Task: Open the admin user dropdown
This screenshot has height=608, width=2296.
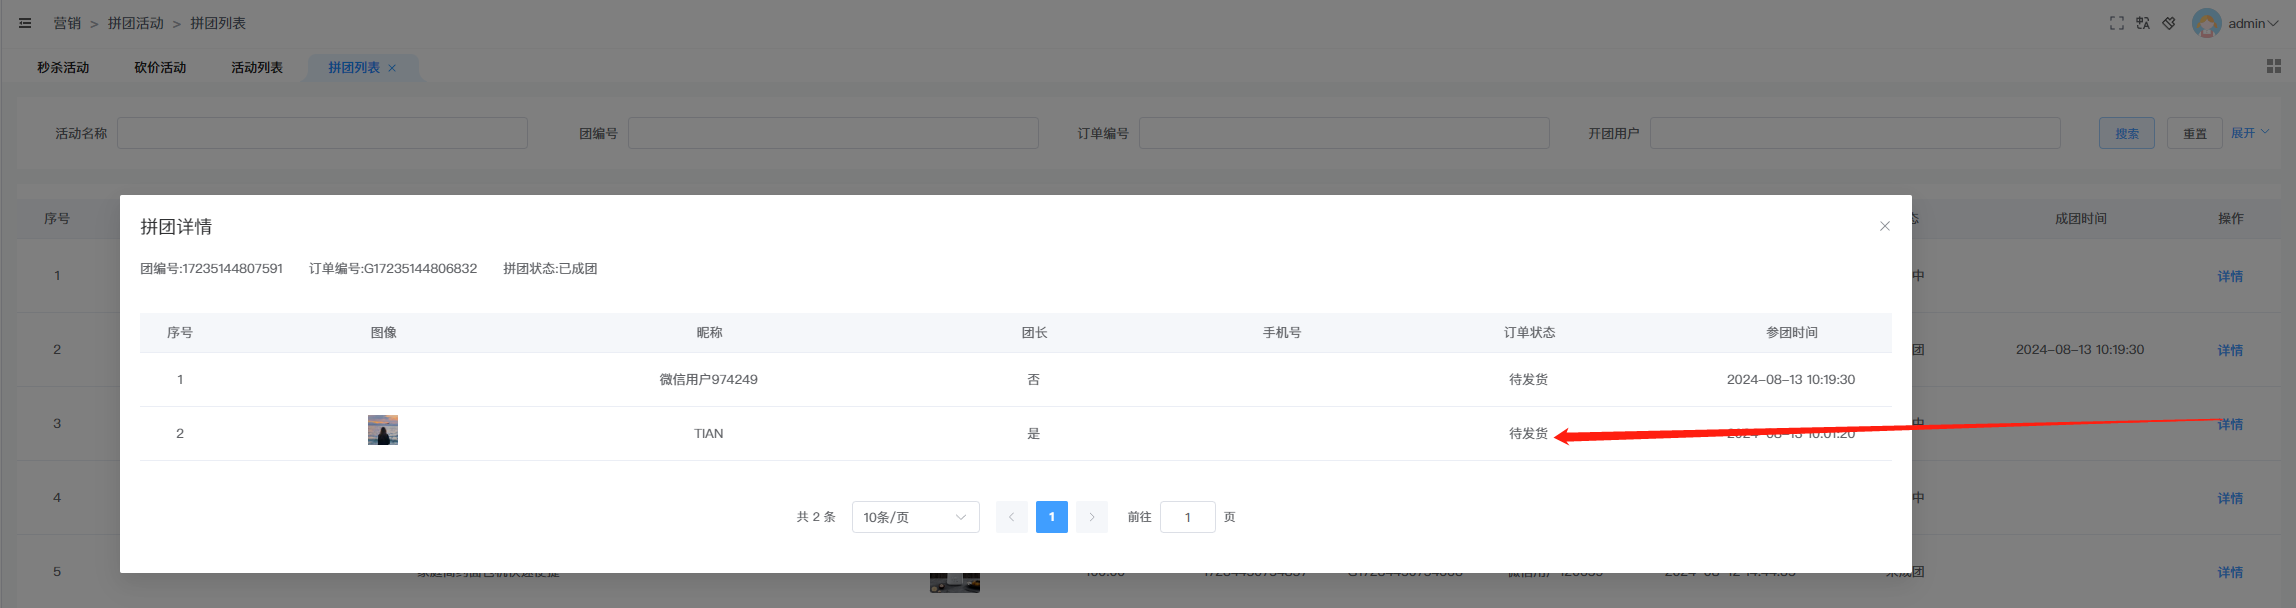Action: coord(2253,23)
